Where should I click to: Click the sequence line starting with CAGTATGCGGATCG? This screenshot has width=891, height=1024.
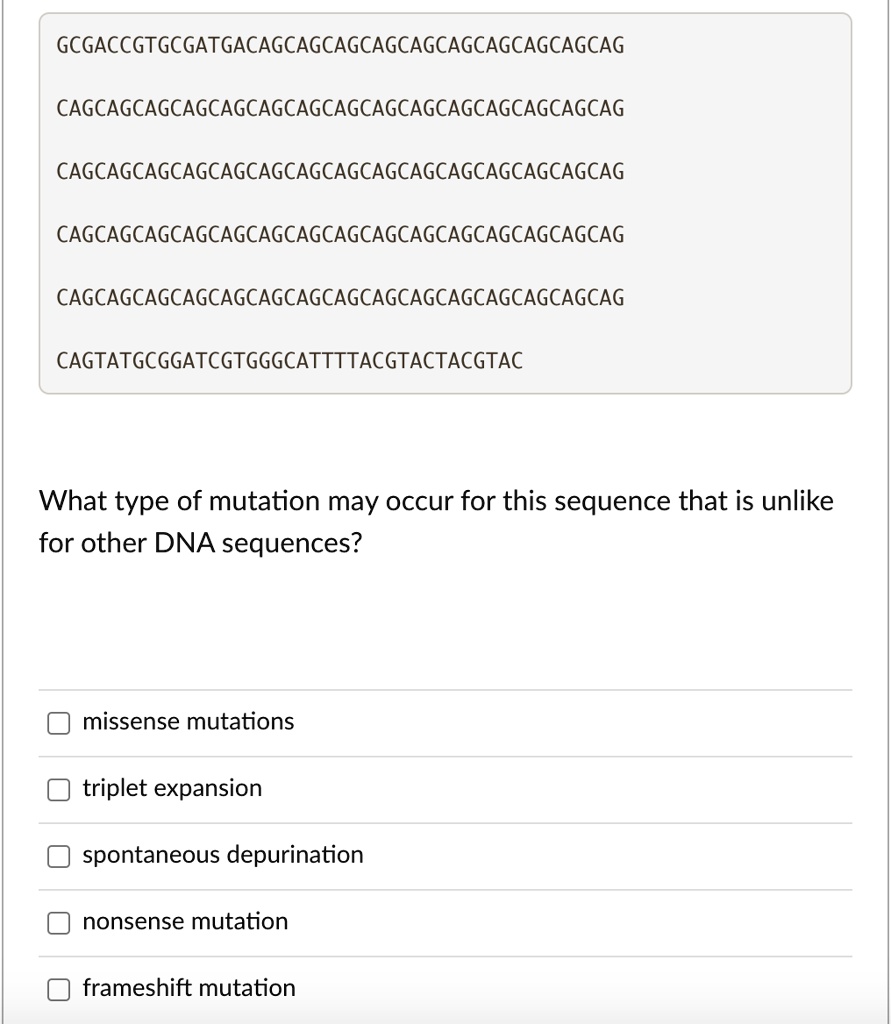click(290, 360)
